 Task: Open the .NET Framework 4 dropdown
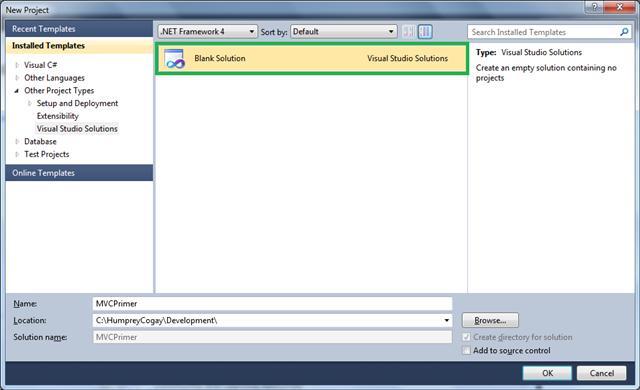click(208, 31)
